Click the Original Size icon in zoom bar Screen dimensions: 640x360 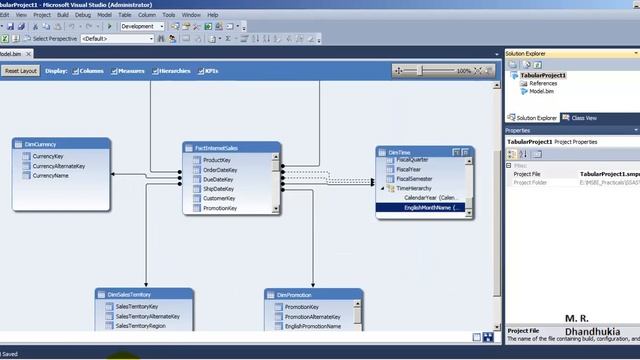point(489,71)
